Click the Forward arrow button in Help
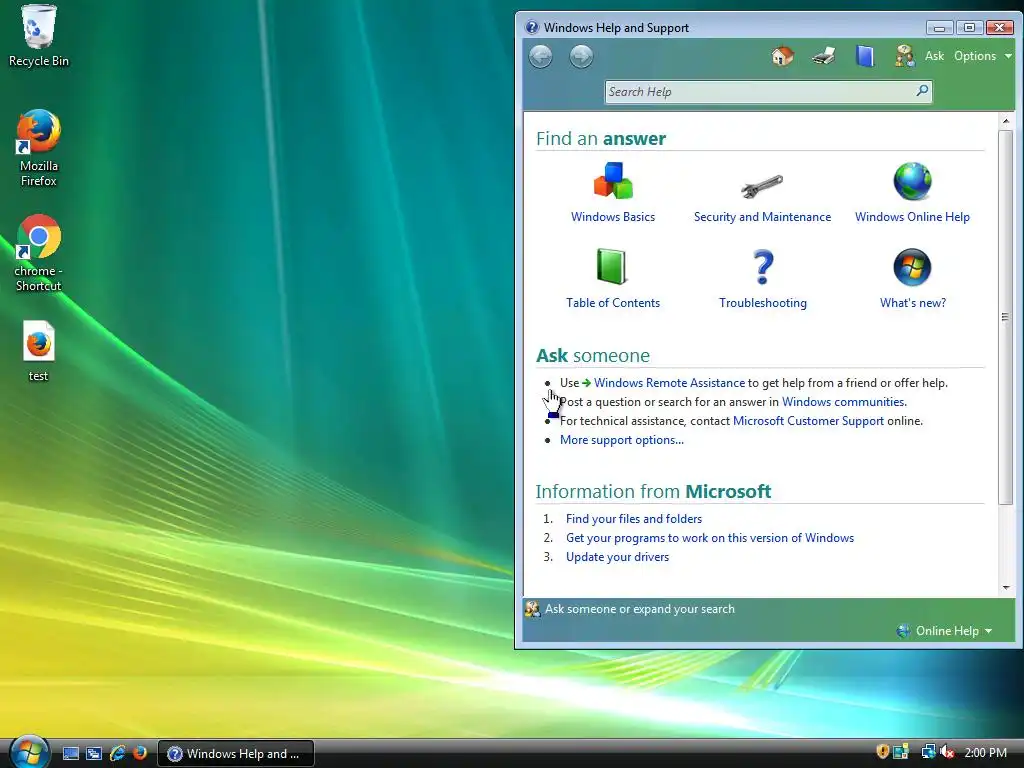1024x768 pixels. pos(581,57)
